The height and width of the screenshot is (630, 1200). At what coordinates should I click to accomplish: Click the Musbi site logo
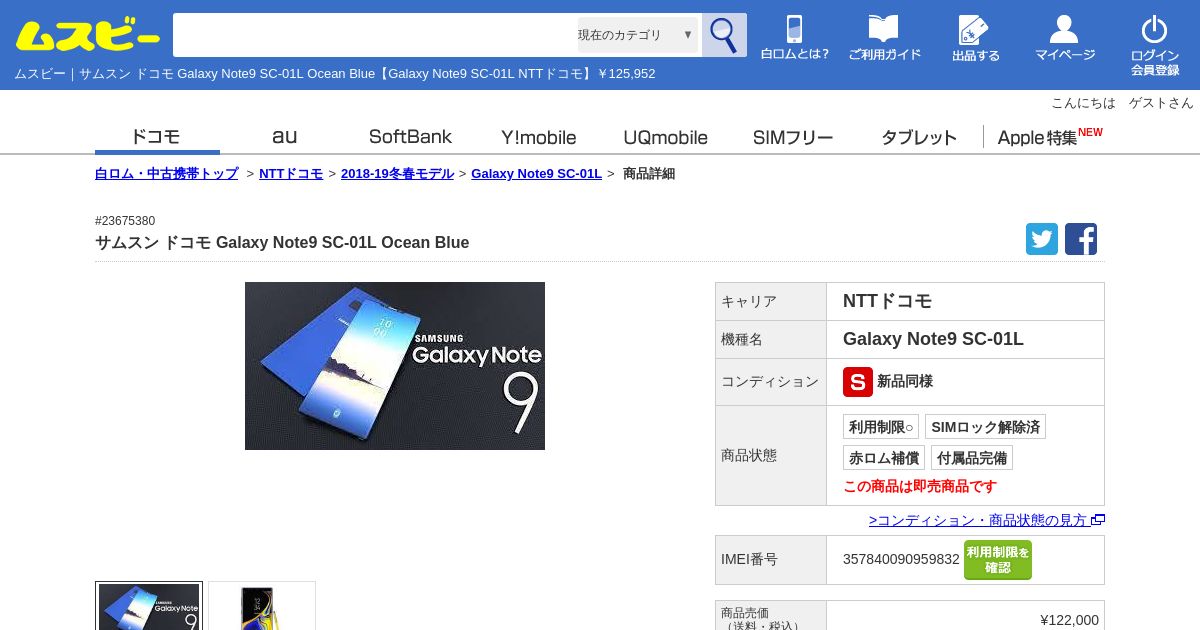click(x=87, y=36)
